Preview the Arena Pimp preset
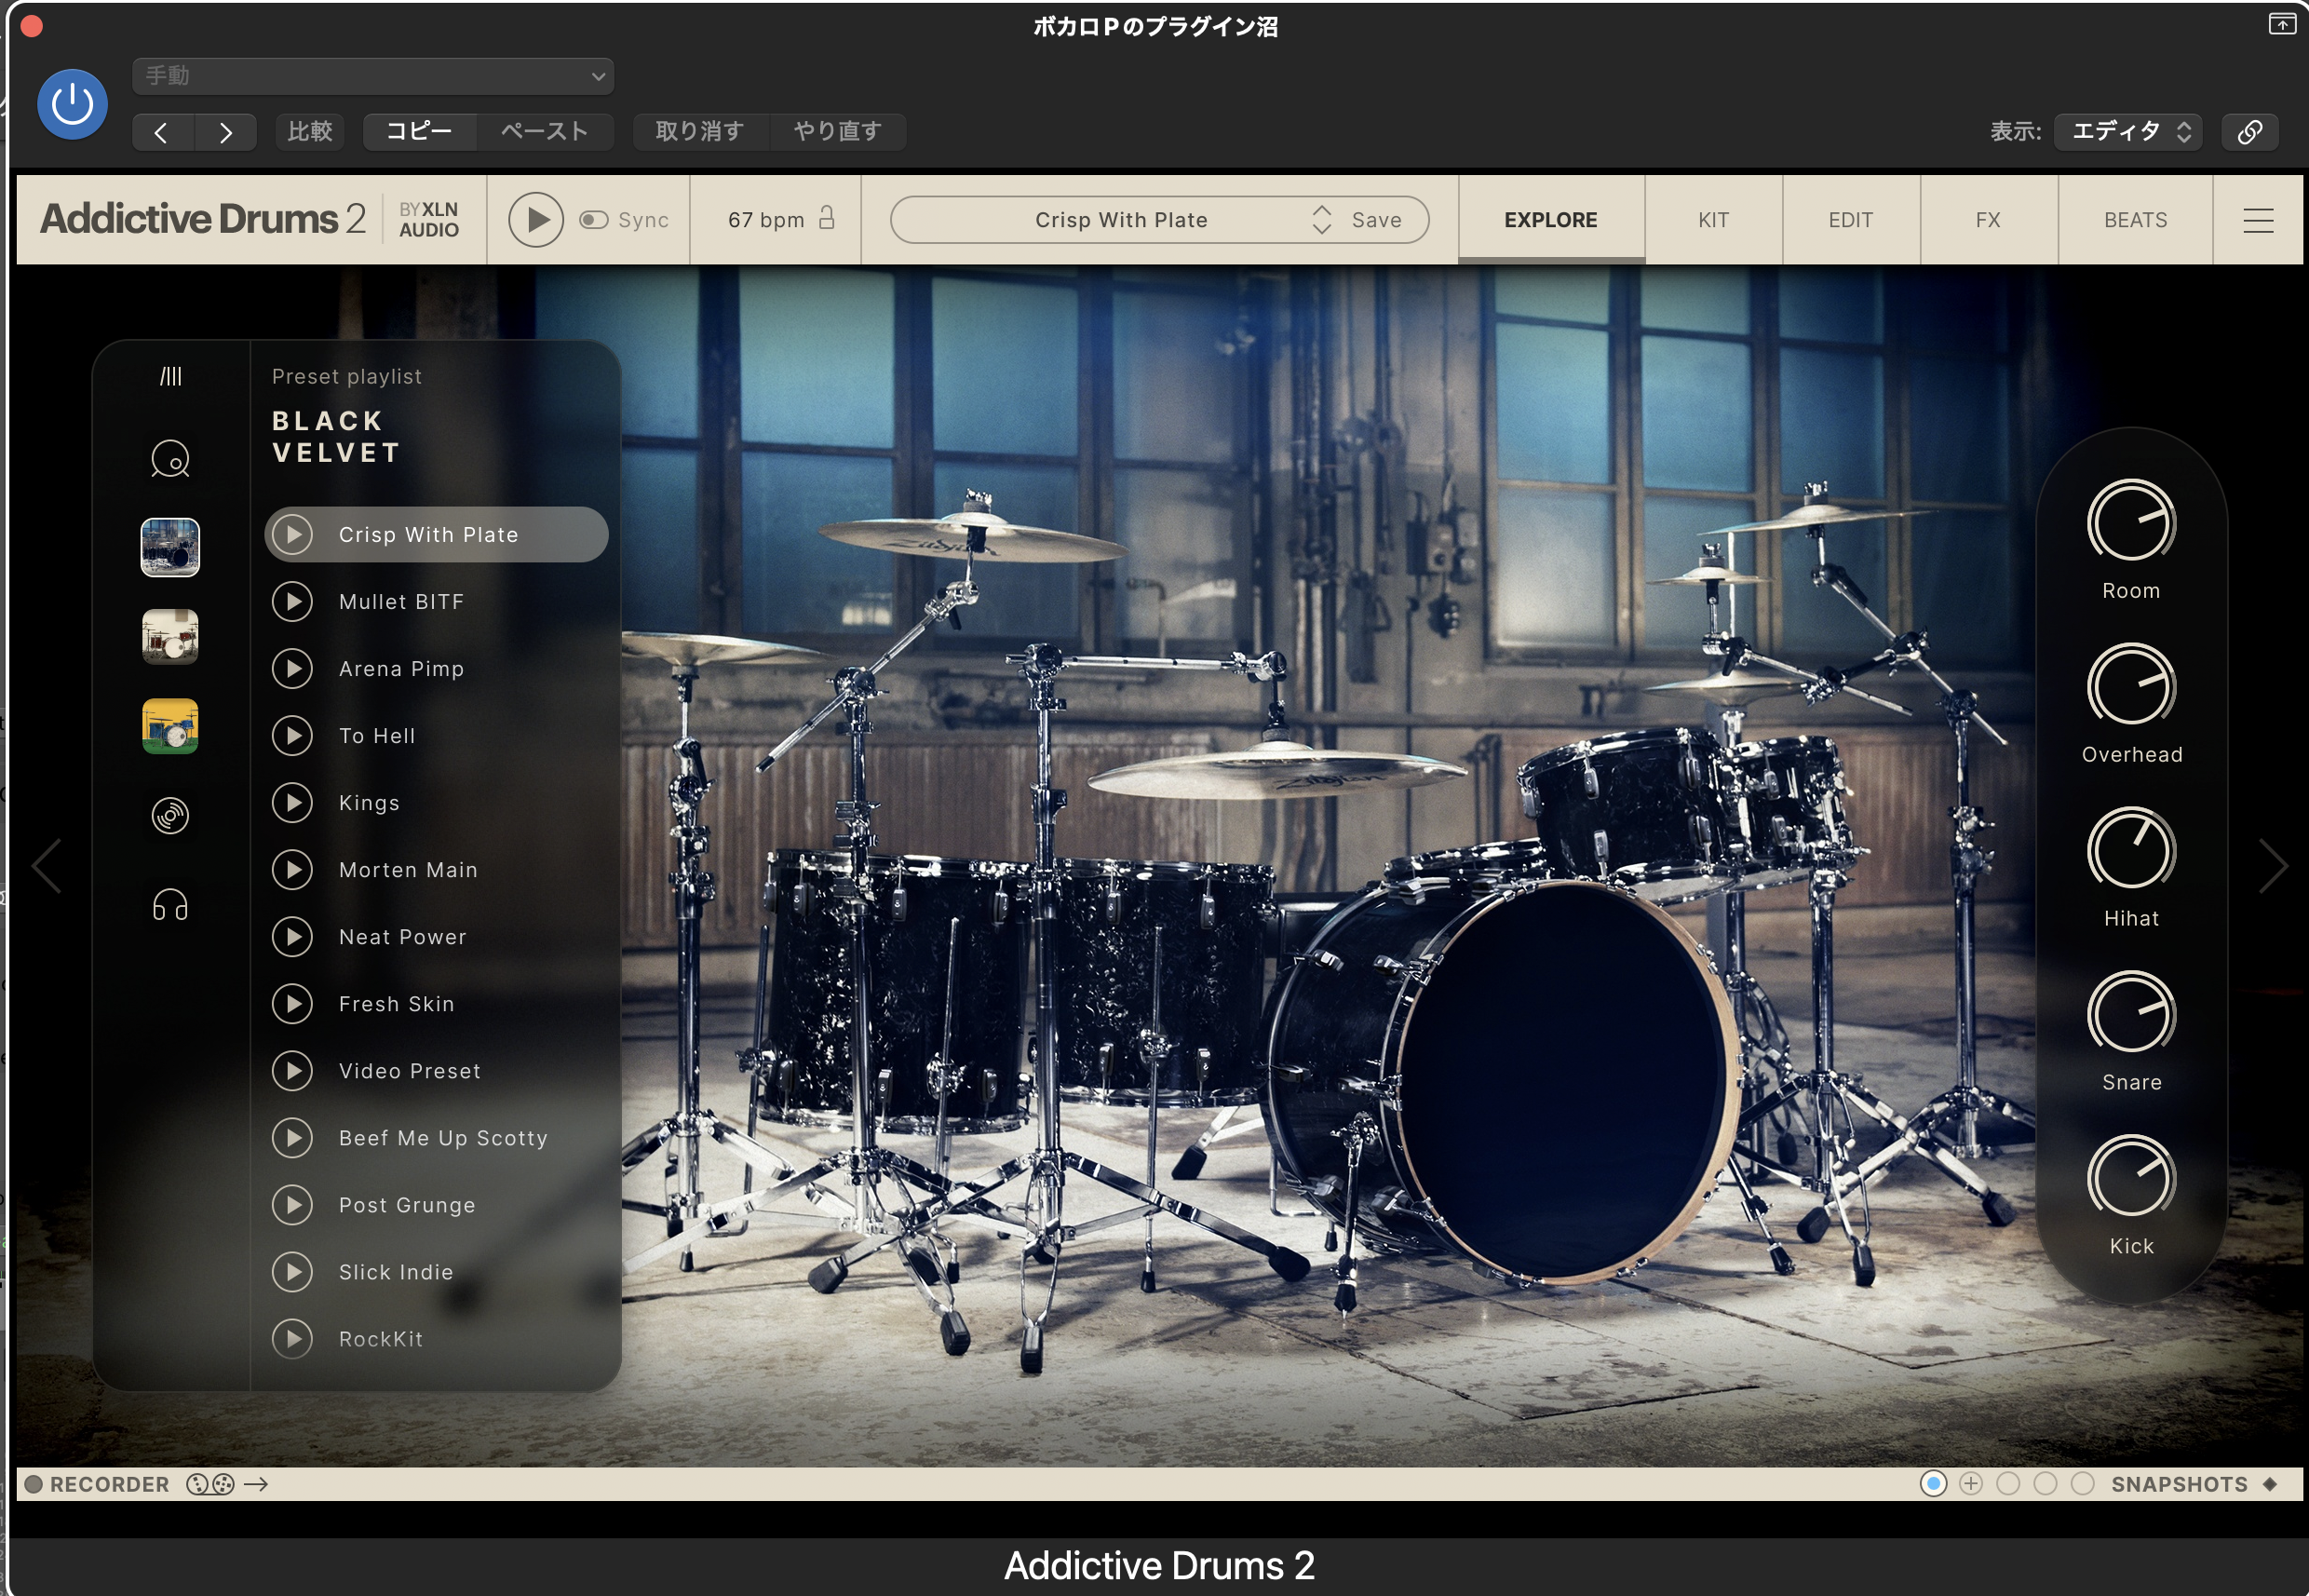This screenshot has height=1596, width=2309. [x=292, y=668]
